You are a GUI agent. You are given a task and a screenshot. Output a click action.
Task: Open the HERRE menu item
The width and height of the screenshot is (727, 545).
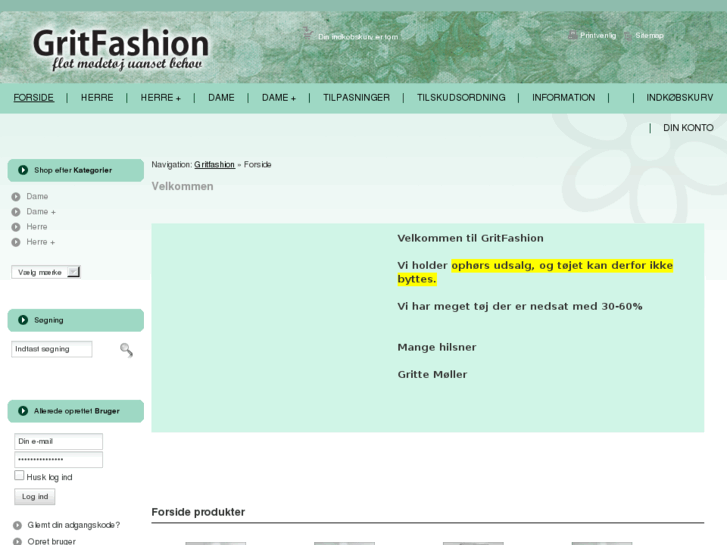coord(97,98)
